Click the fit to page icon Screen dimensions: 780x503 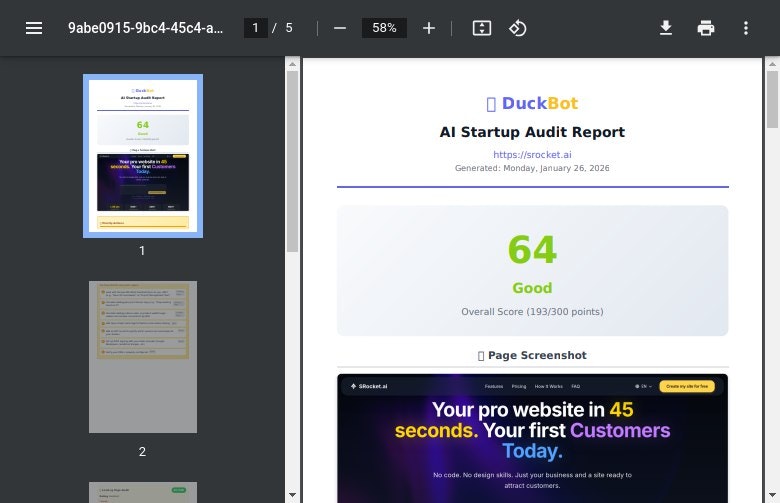482,28
